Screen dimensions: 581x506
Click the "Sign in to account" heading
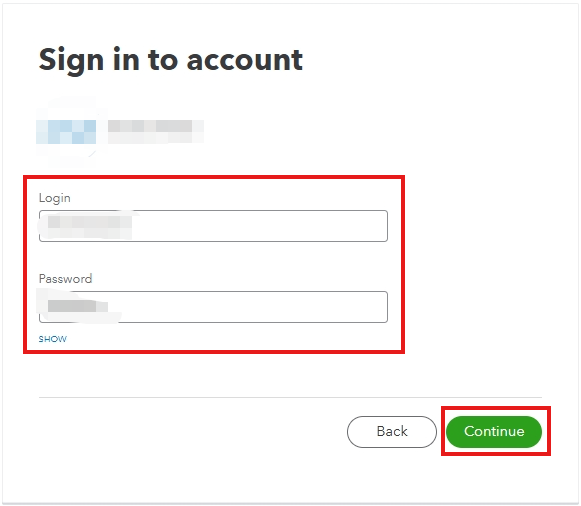tap(171, 60)
